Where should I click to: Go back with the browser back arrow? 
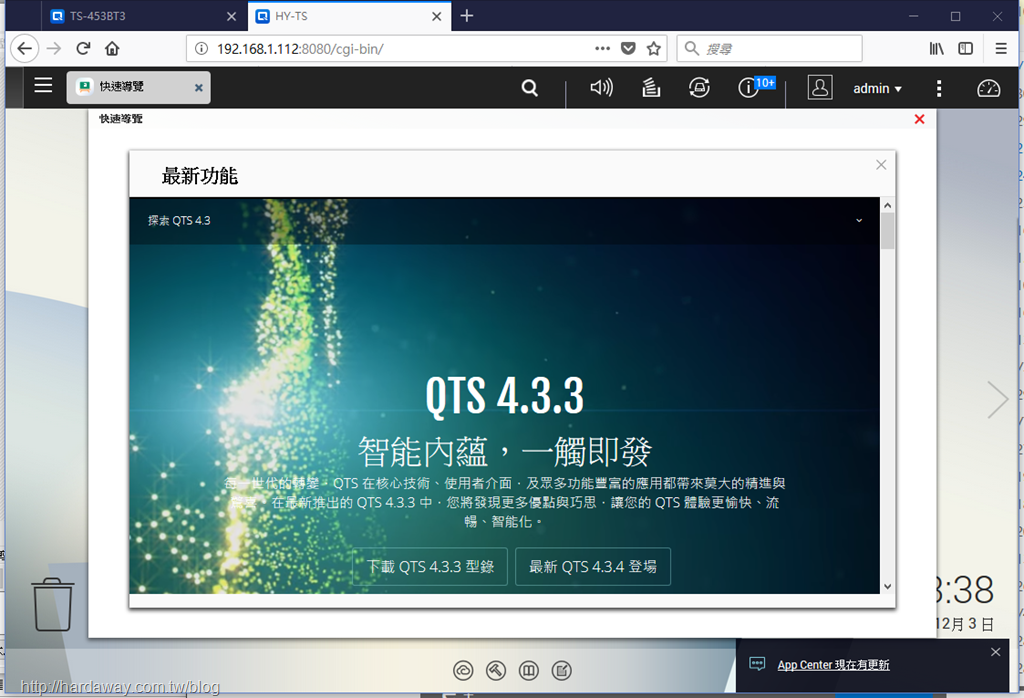coord(25,48)
